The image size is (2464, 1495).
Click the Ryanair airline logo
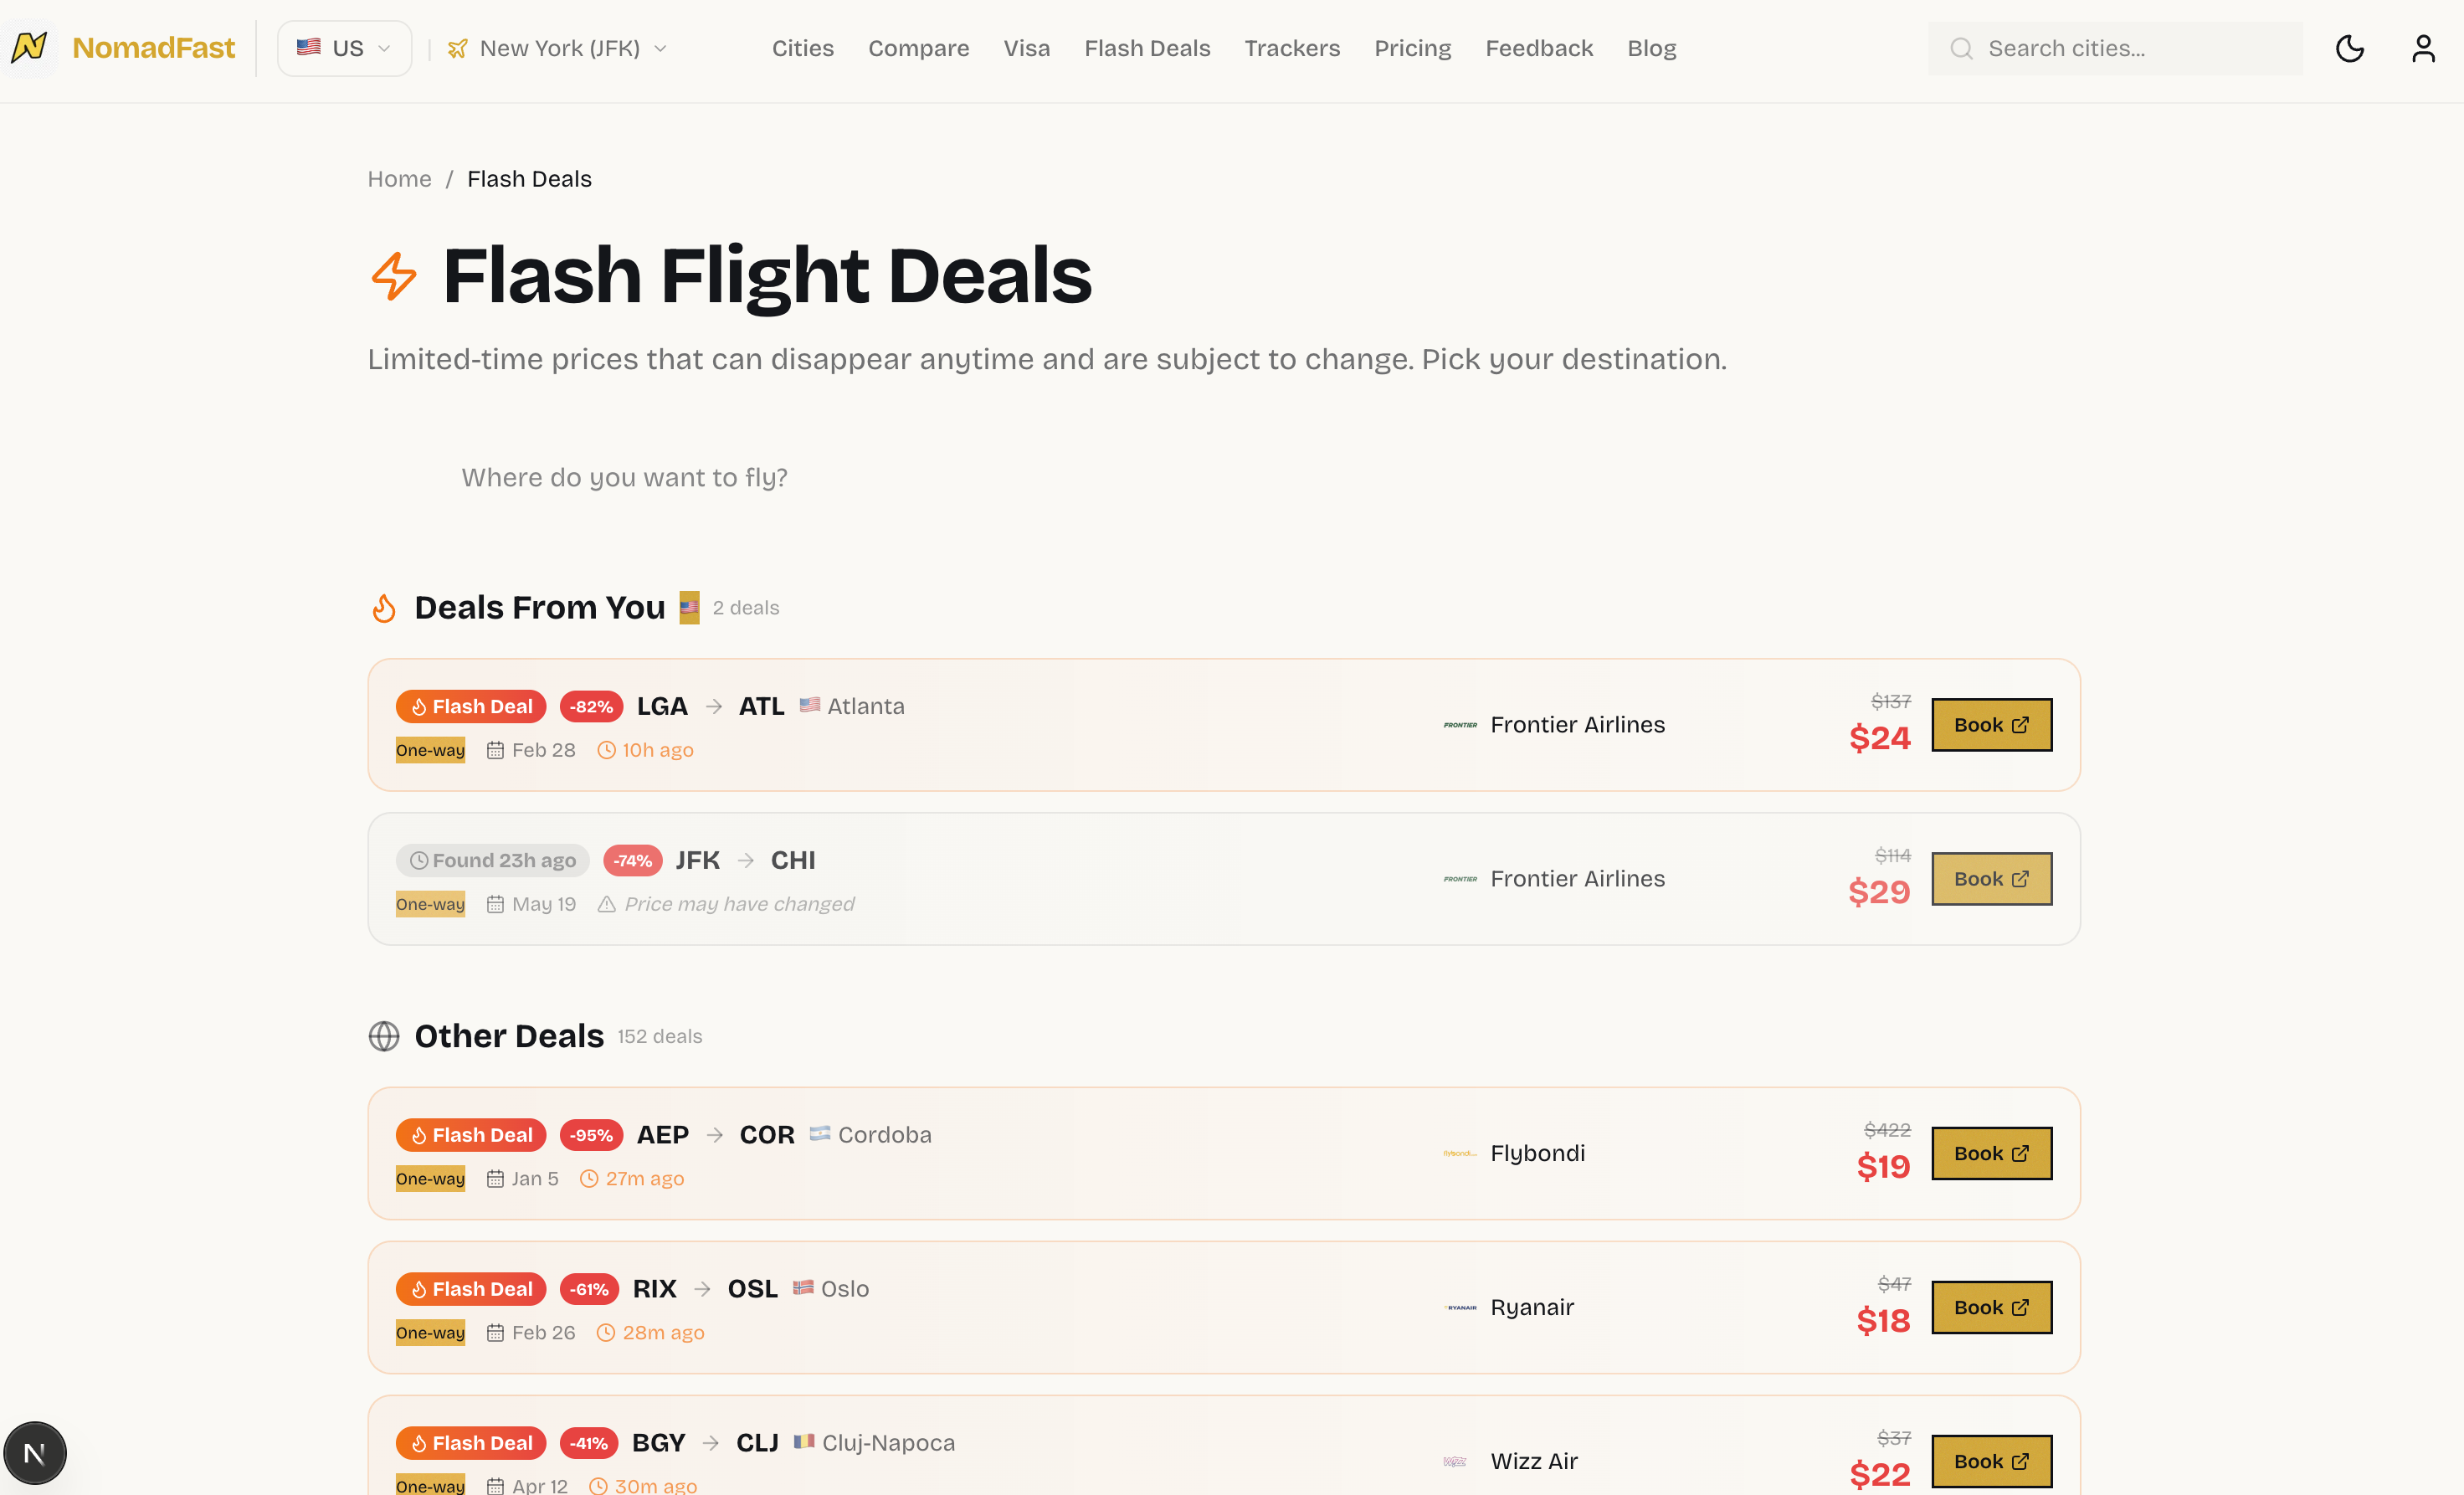click(1460, 1307)
